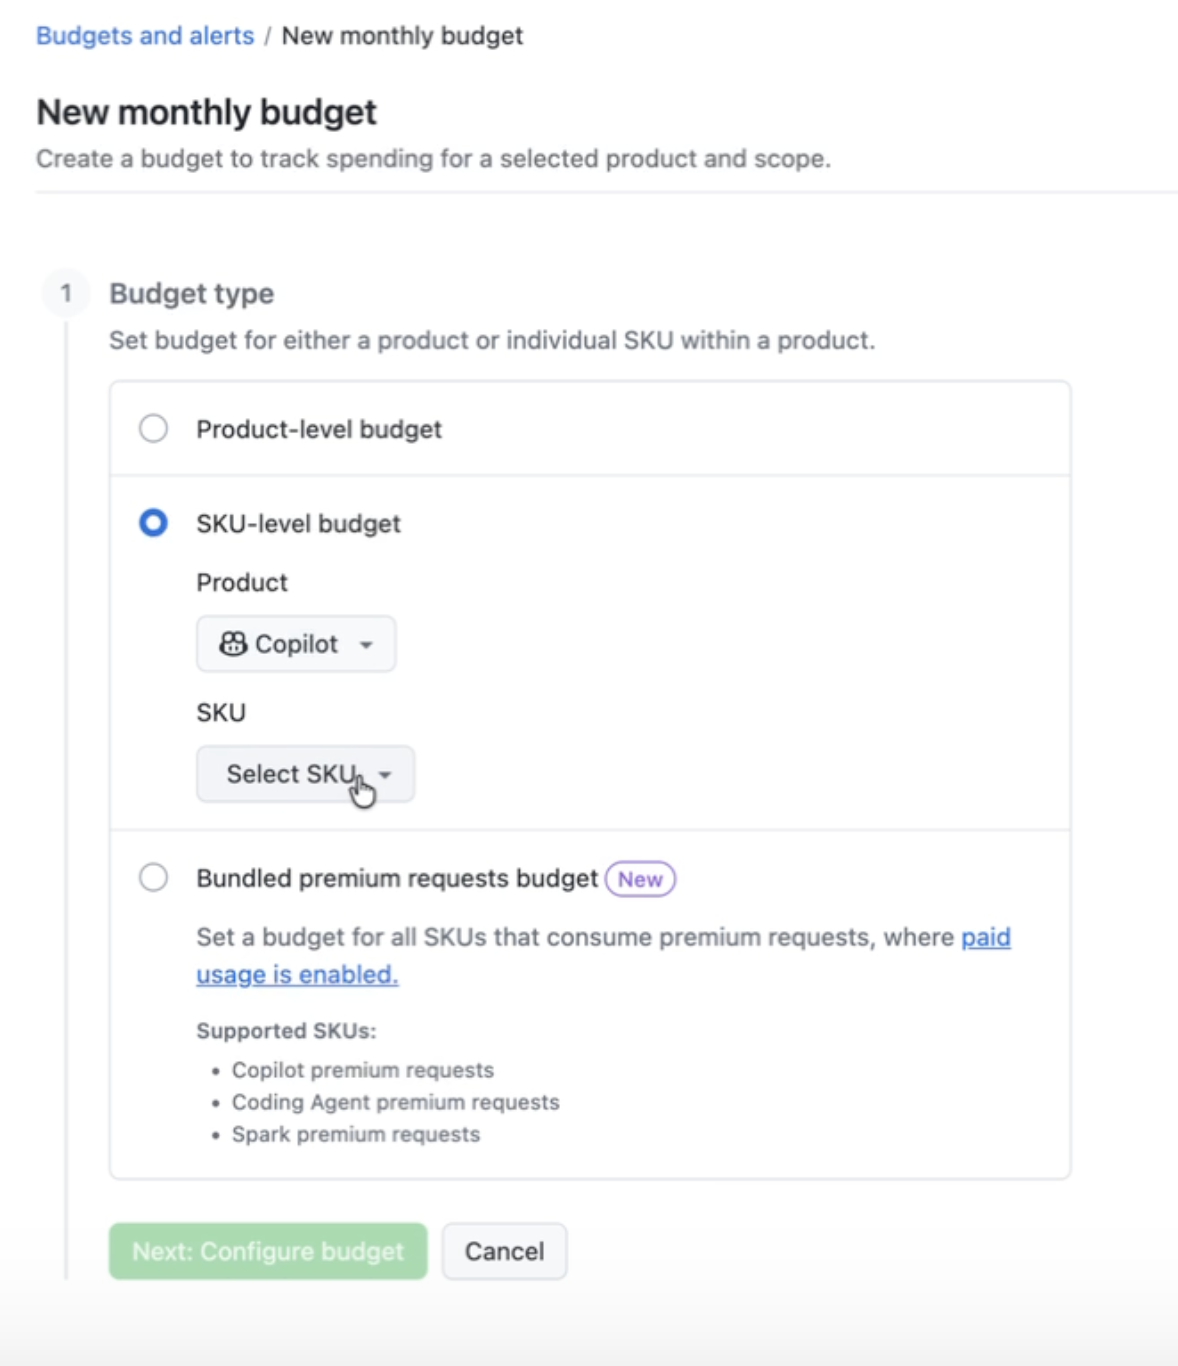Select the Product-level budget option
The width and height of the screenshot is (1178, 1366).
click(153, 428)
